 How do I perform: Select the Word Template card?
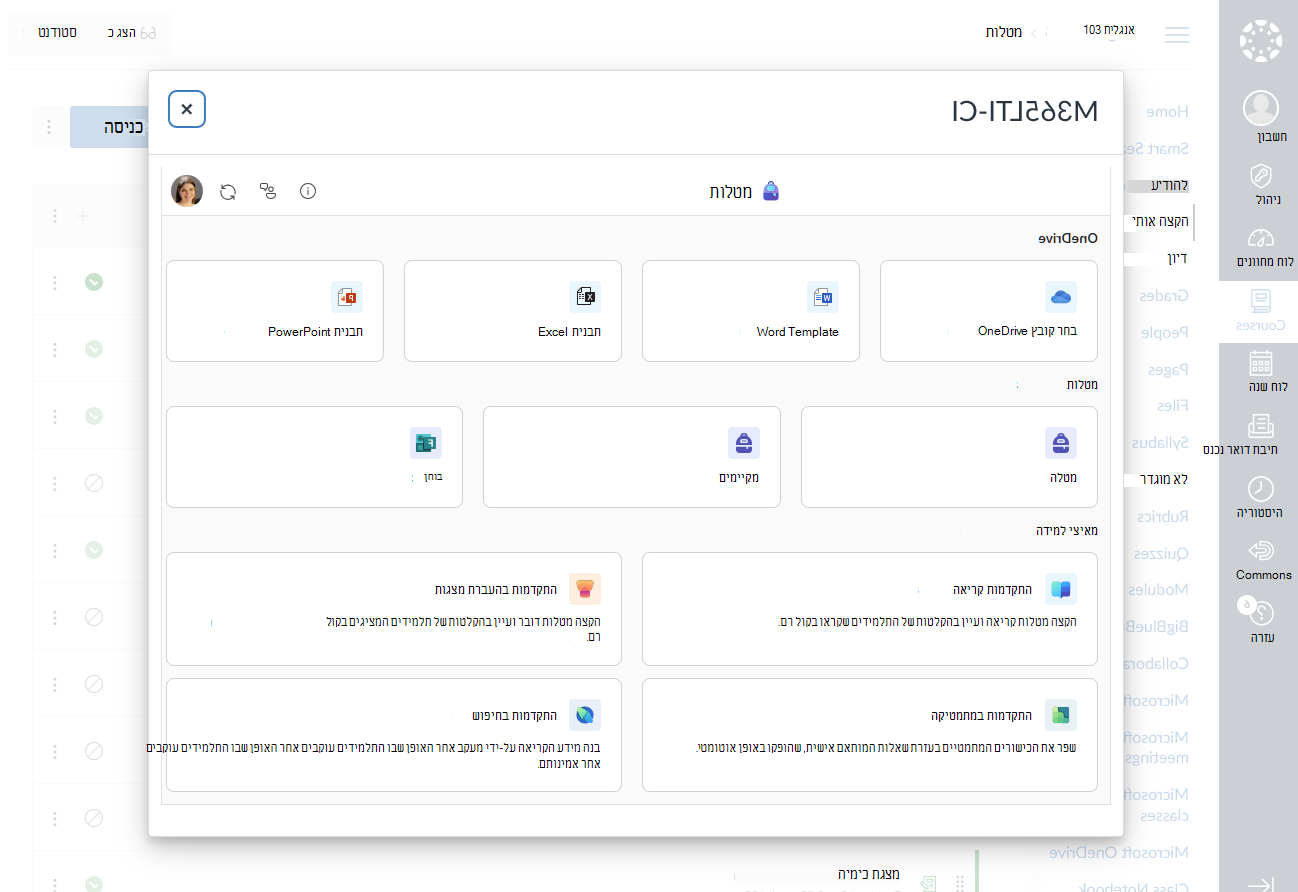pos(751,311)
